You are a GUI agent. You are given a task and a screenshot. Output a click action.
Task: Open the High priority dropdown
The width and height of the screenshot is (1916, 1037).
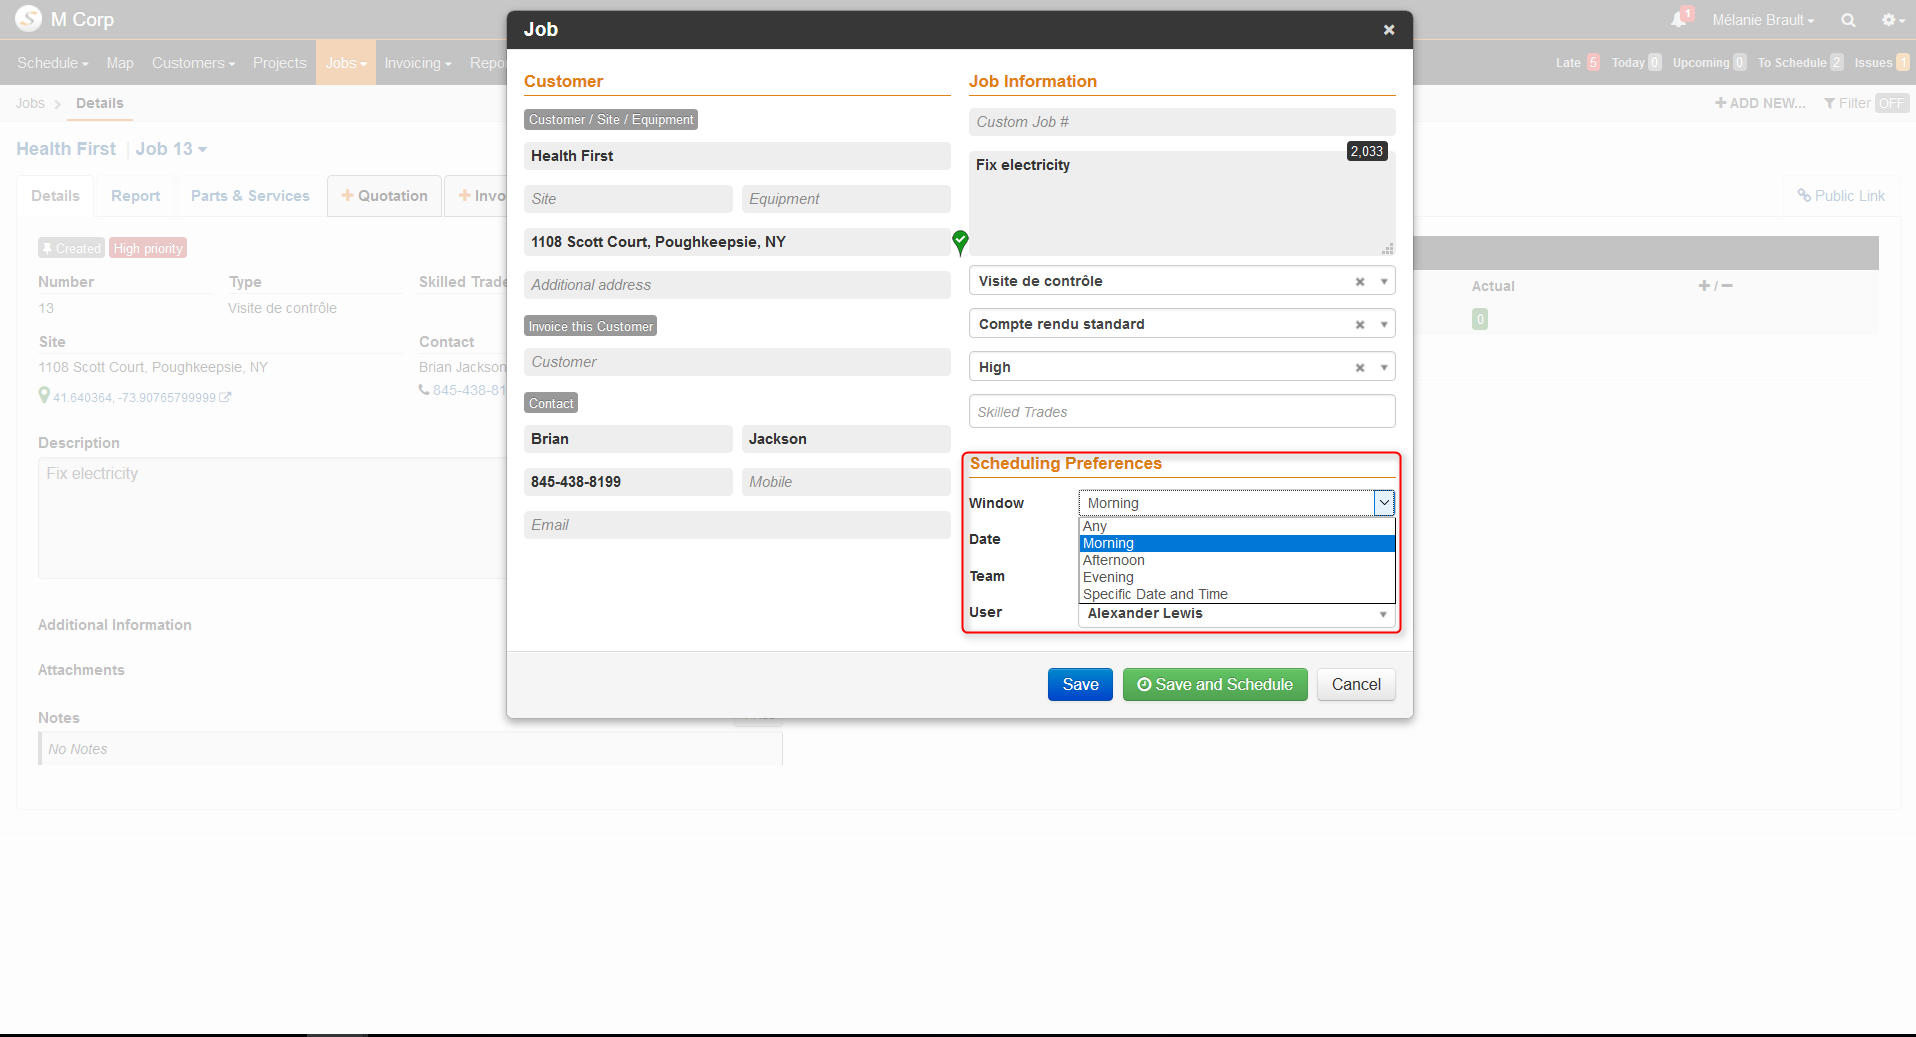[1182, 367]
